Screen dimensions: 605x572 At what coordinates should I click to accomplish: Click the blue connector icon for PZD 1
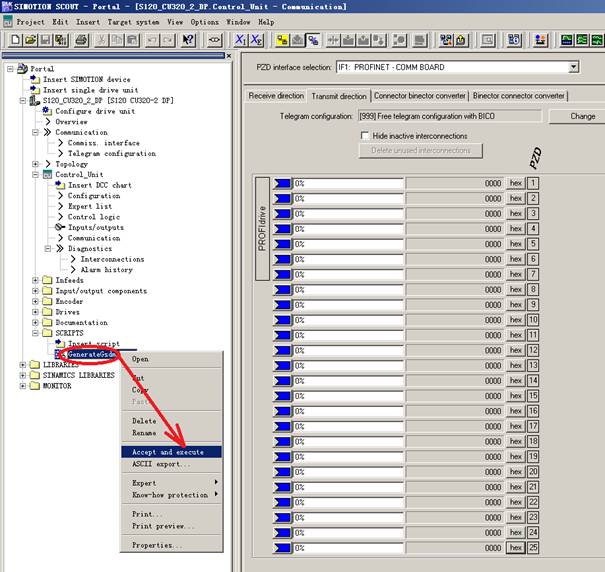pos(283,184)
